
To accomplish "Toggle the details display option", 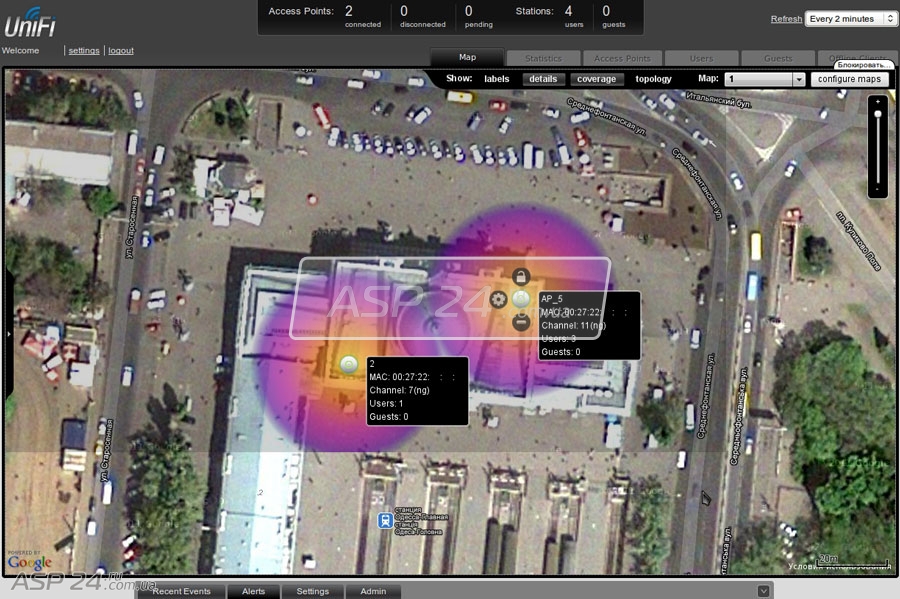I will (543, 79).
